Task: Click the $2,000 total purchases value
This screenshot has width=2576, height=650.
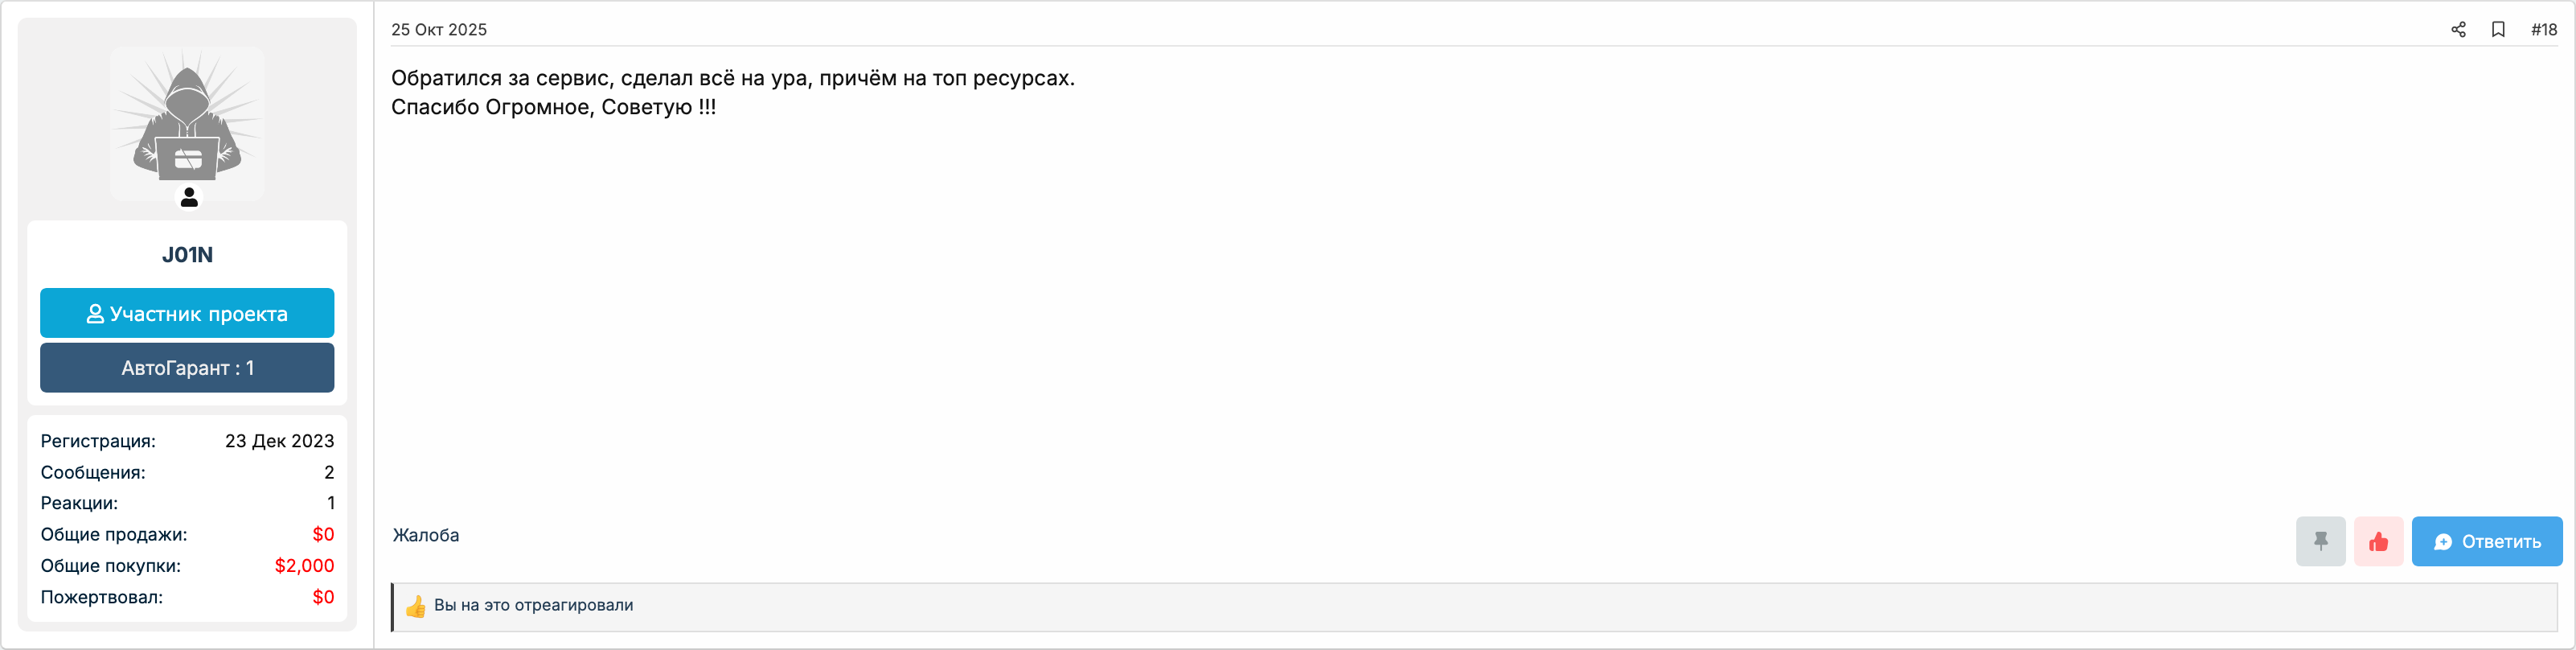Action: (x=306, y=565)
